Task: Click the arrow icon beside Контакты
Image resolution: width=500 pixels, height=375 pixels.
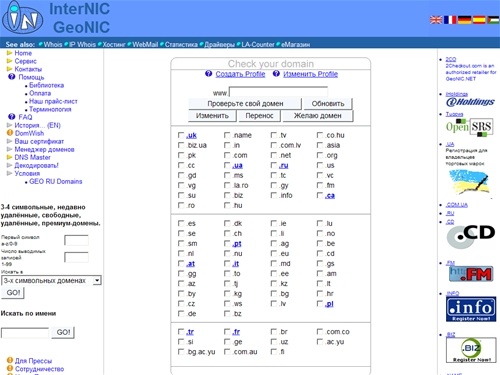Action: (x=9, y=69)
